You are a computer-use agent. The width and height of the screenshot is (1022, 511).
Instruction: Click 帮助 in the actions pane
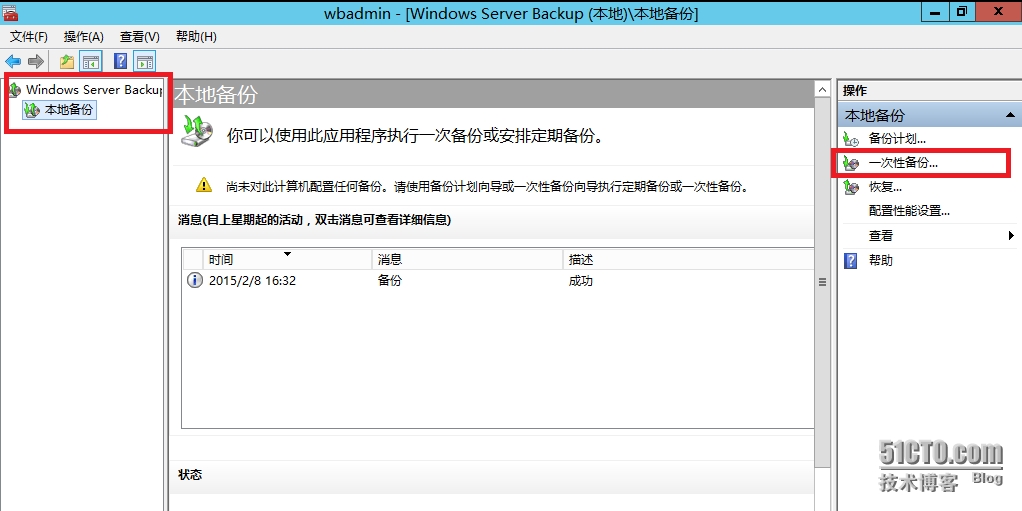click(881, 261)
